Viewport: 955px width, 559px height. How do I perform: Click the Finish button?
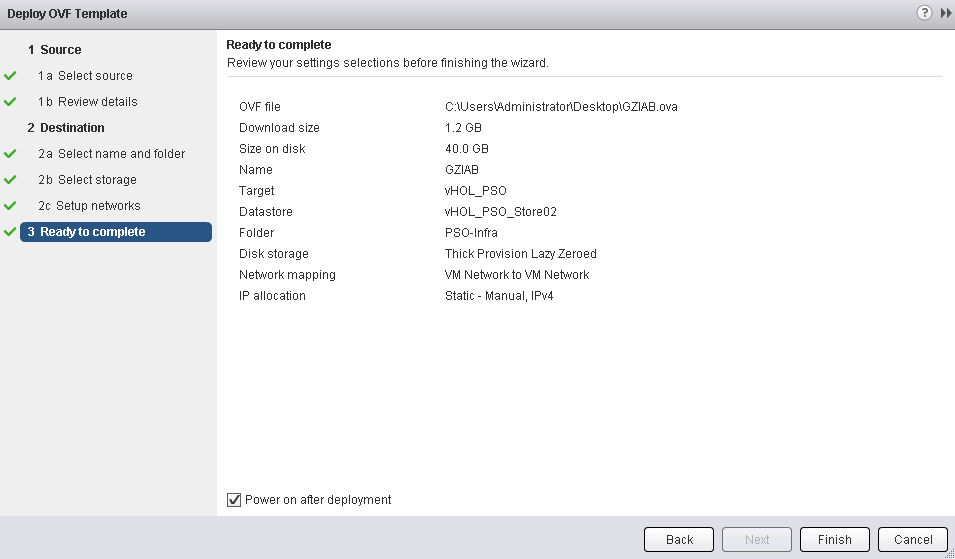pyautogui.click(x=834, y=539)
